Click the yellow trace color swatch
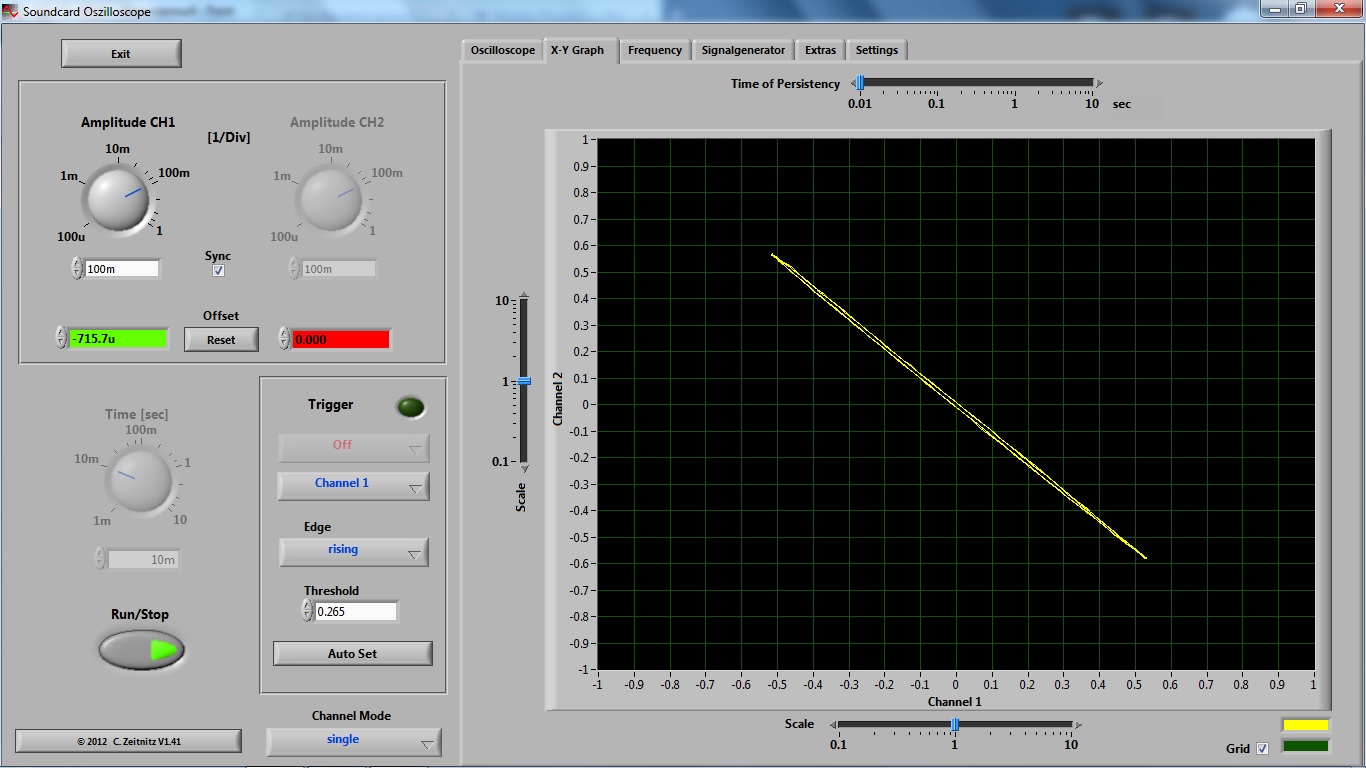 pos(1305,725)
